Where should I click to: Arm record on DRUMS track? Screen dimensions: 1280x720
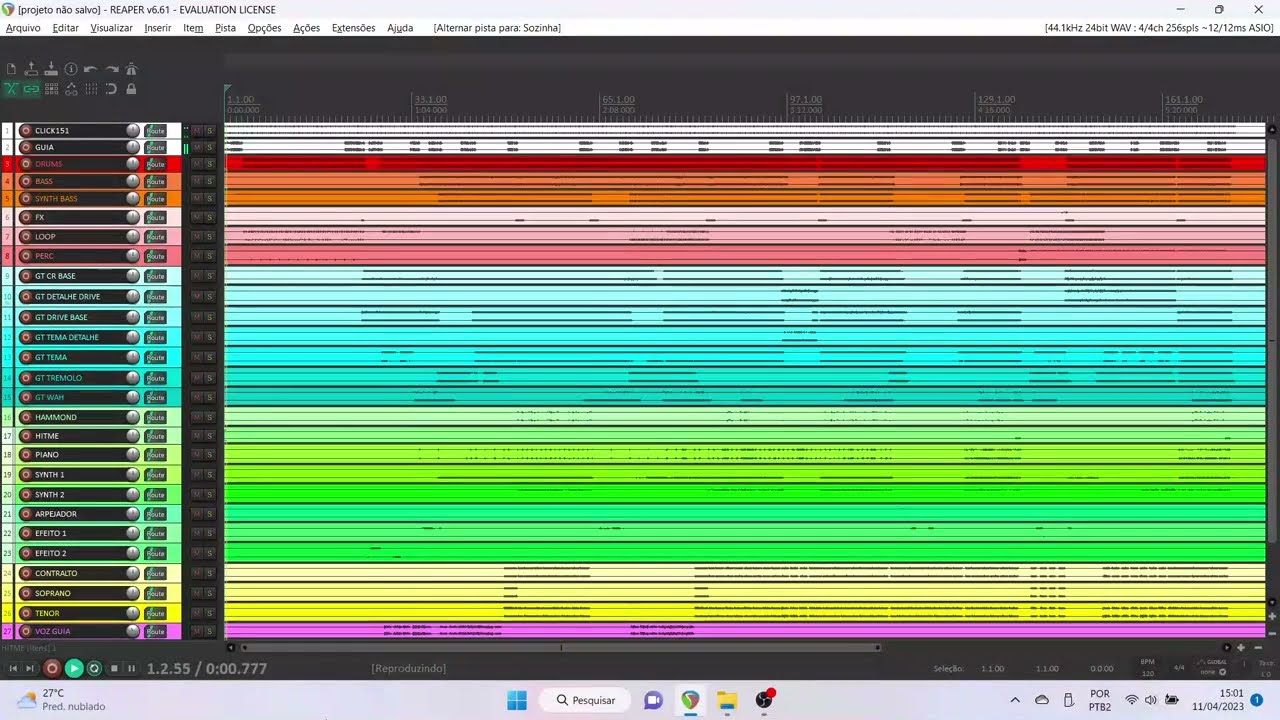26,164
